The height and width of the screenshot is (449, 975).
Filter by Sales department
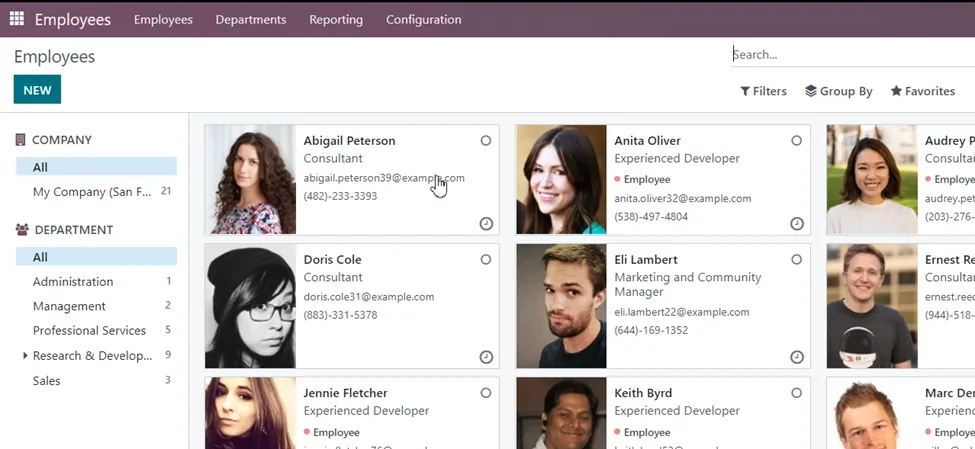pyautogui.click(x=96, y=381)
